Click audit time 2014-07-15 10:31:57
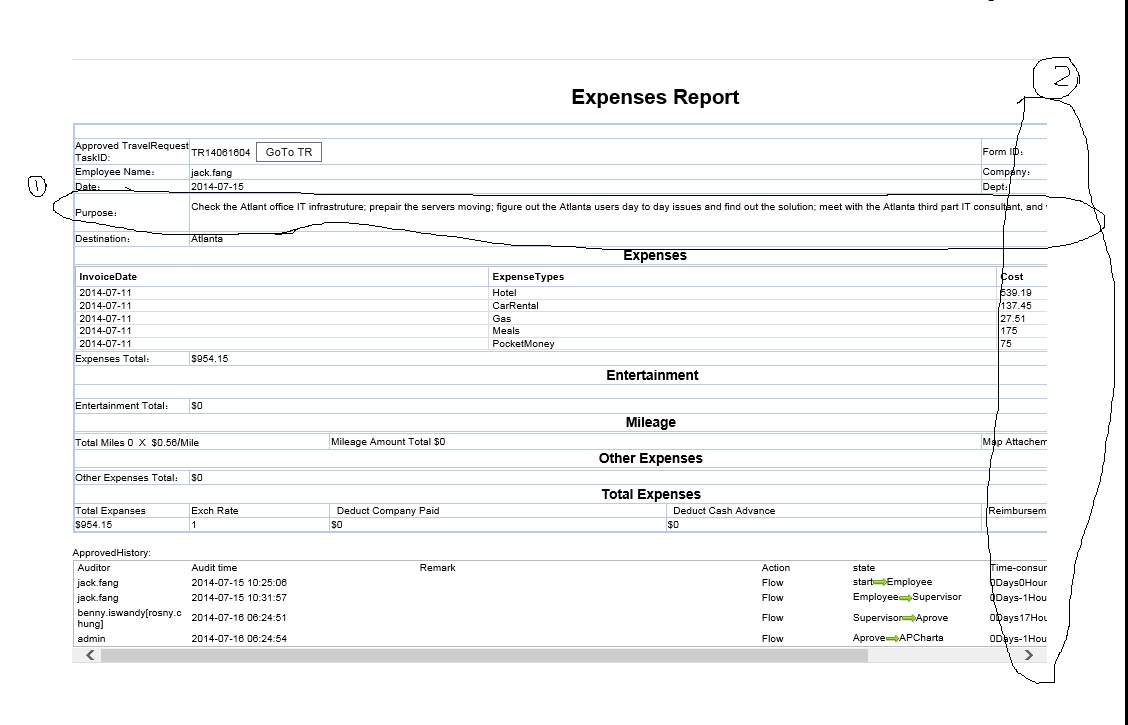Image resolution: width=1128 pixels, height=725 pixels. click(x=239, y=598)
